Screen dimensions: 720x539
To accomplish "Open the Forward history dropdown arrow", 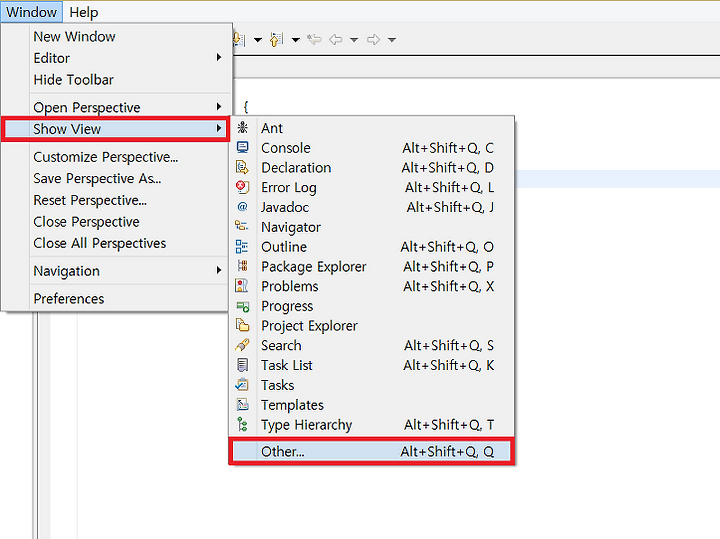I will [391, 40].
